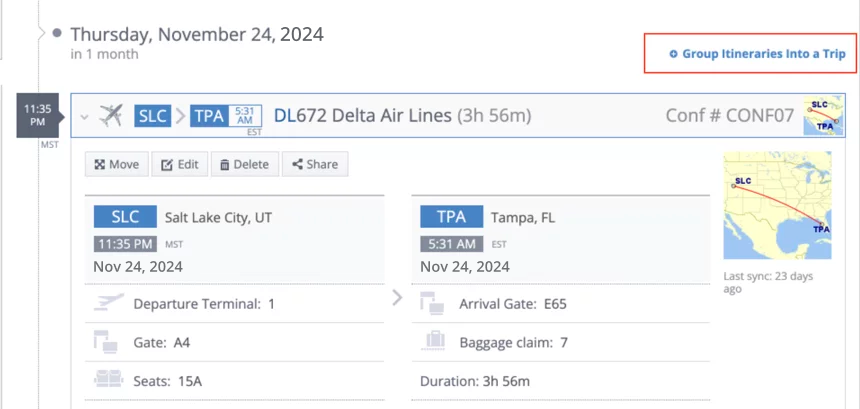Screen dimensions: 860x409
Task: Click the 11:35 PM timeline time marker
Action: pos(37,115)
